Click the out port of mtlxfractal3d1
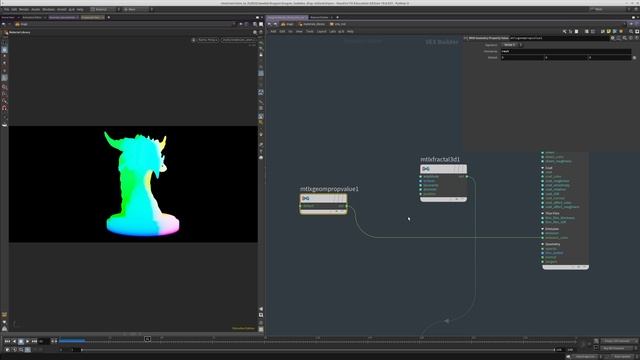Viewport: 640px width, 360px height. click(467, 177)
